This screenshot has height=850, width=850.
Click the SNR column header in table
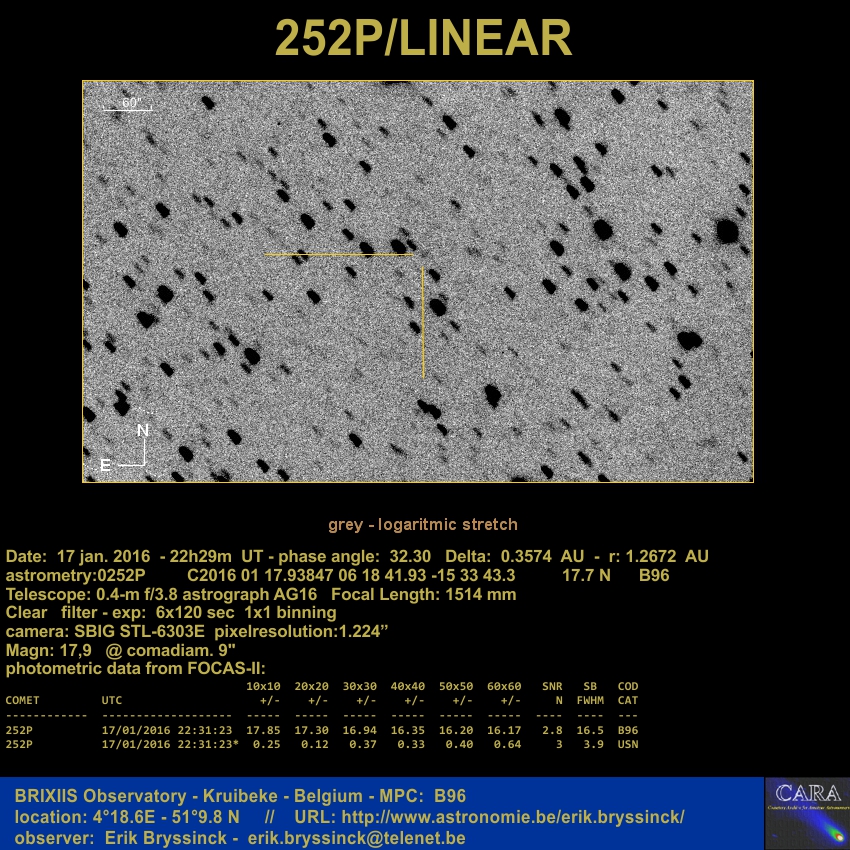tap(551, 687)
